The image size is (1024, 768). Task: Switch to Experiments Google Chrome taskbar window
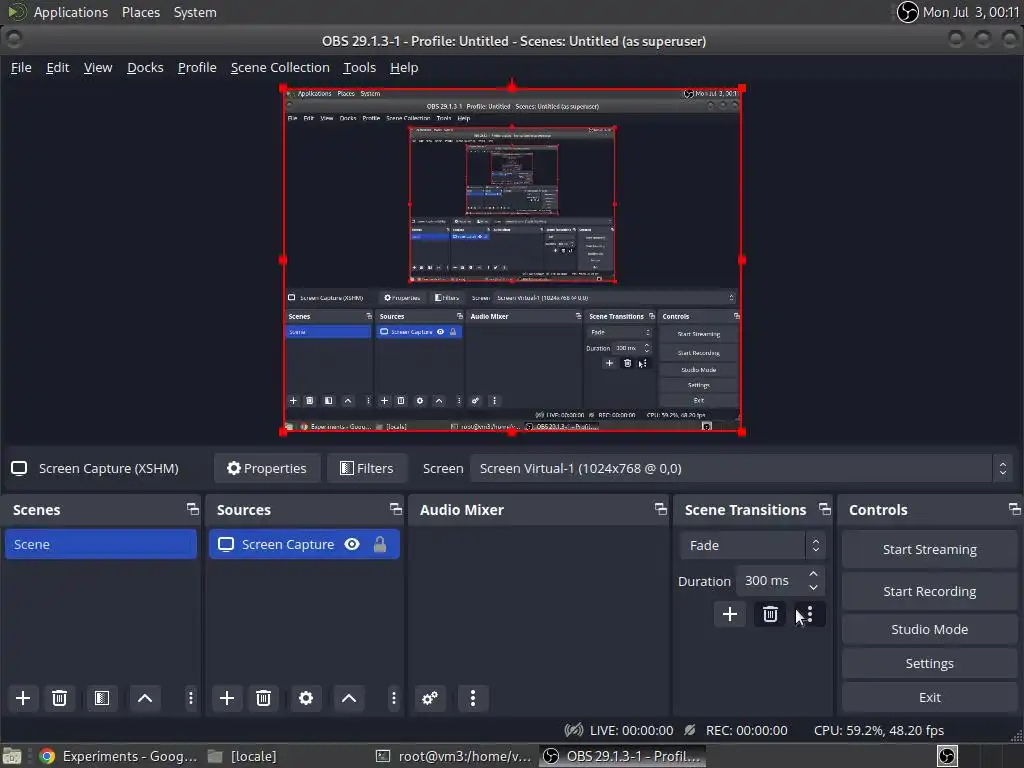[x=118, y=756]
